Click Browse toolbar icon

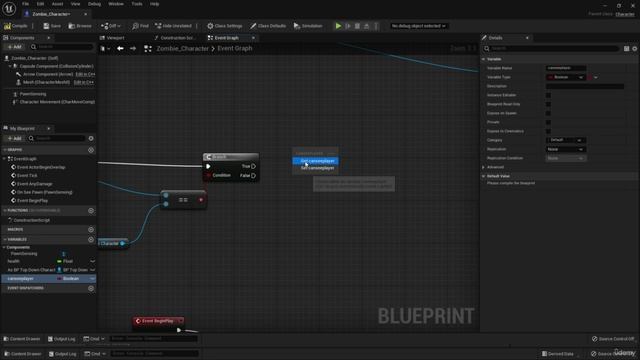(x=71, y=26)
